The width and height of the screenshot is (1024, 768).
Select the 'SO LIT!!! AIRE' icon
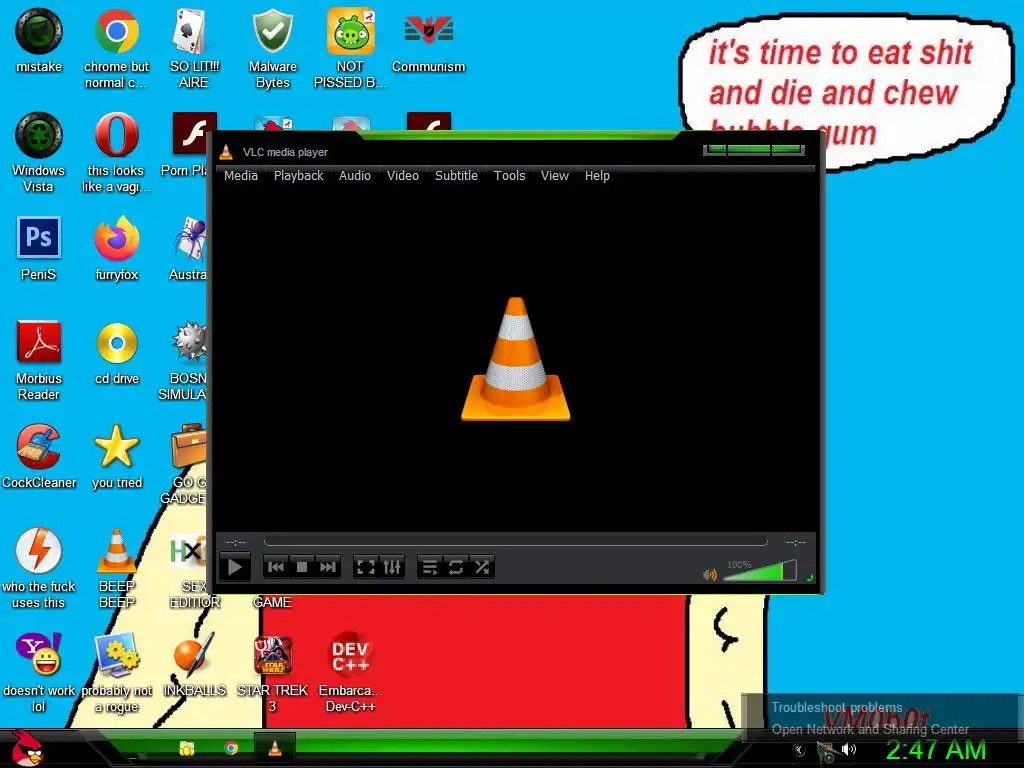click(194, 48)
